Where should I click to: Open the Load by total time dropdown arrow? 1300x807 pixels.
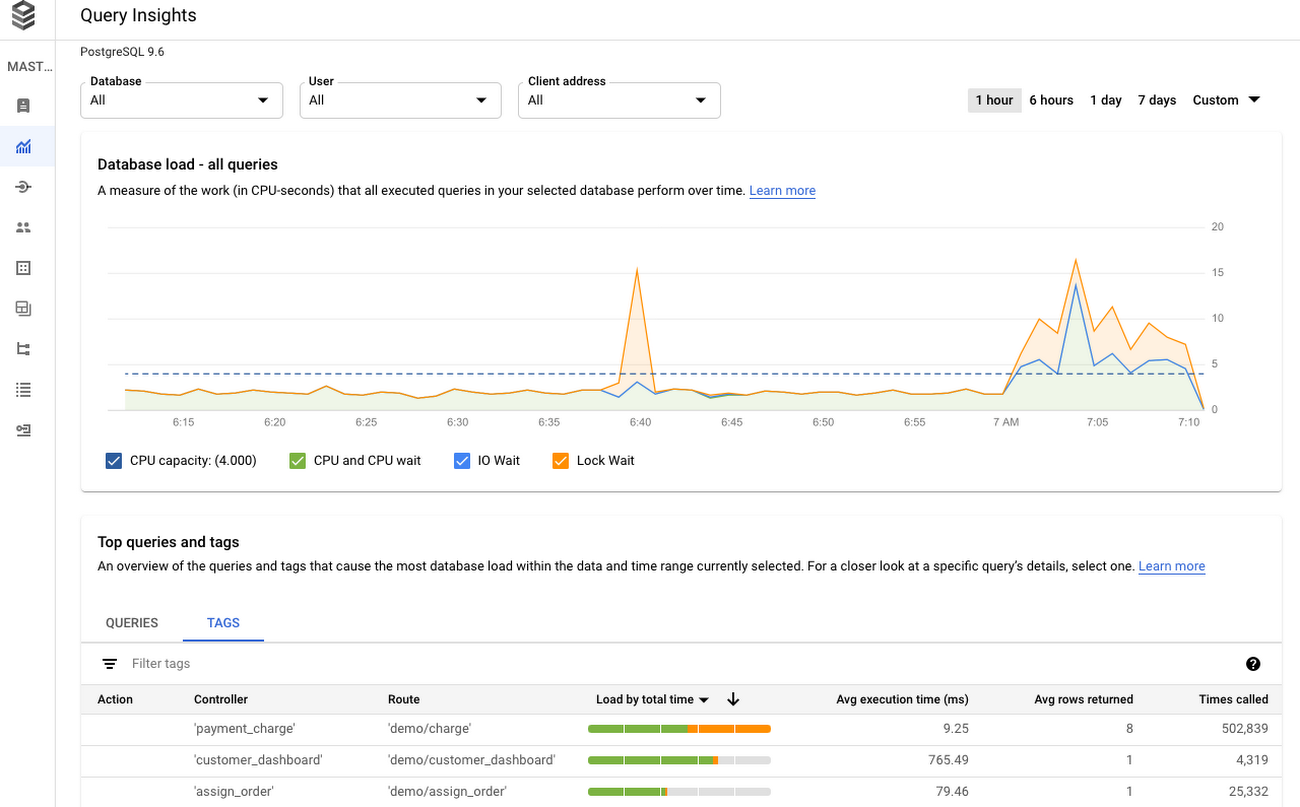704,700
